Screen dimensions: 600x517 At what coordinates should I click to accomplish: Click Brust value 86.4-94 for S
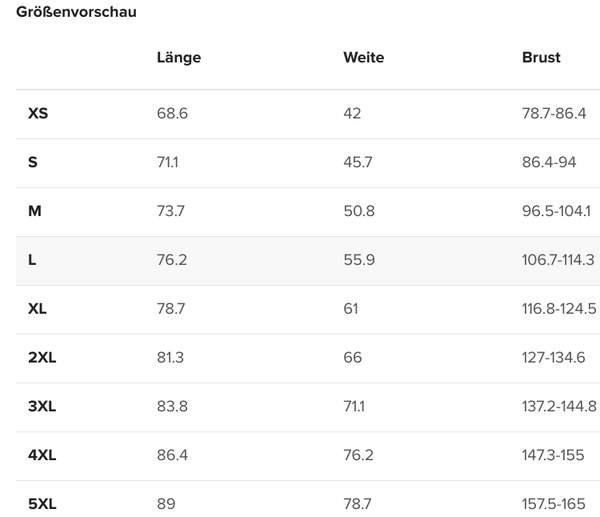[549, 162]
